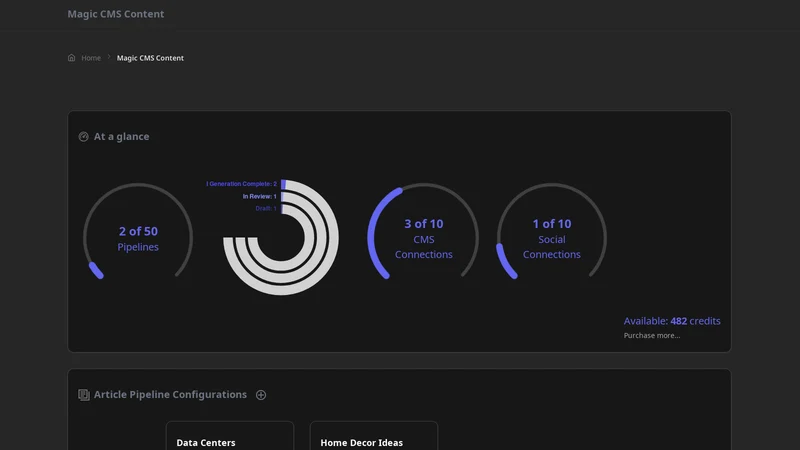The width and height of the screenshot is (800, 450).
Task: Click the Article Pipeline Configurations icon
Action: pos(84,395)
